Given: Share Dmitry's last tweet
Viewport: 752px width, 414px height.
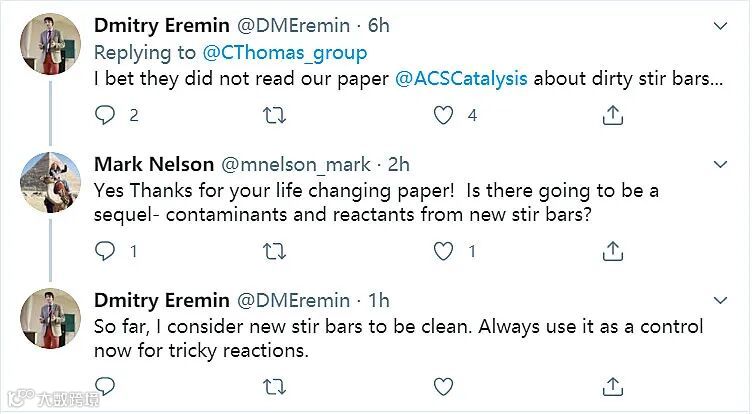Looking at the screenshot, I should click(613, 386).
